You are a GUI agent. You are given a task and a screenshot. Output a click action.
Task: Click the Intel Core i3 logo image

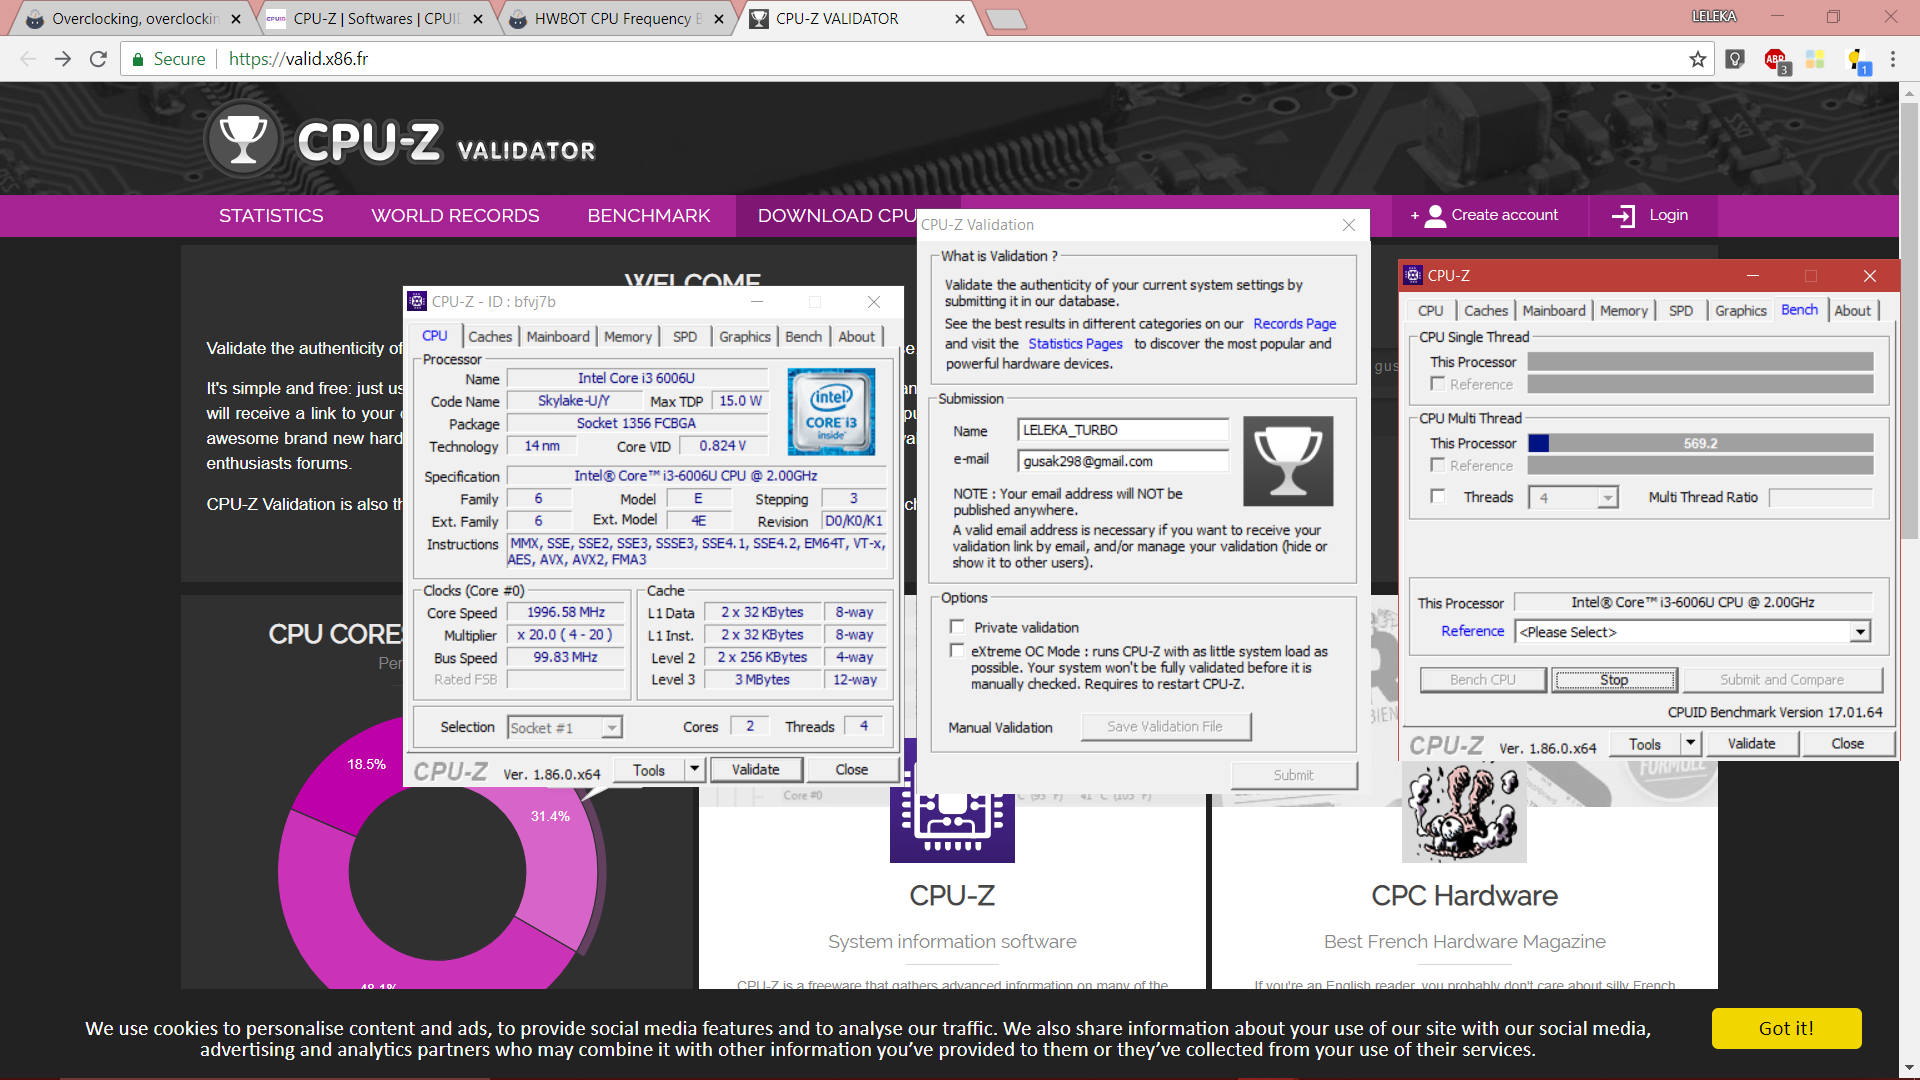[831, 412]
